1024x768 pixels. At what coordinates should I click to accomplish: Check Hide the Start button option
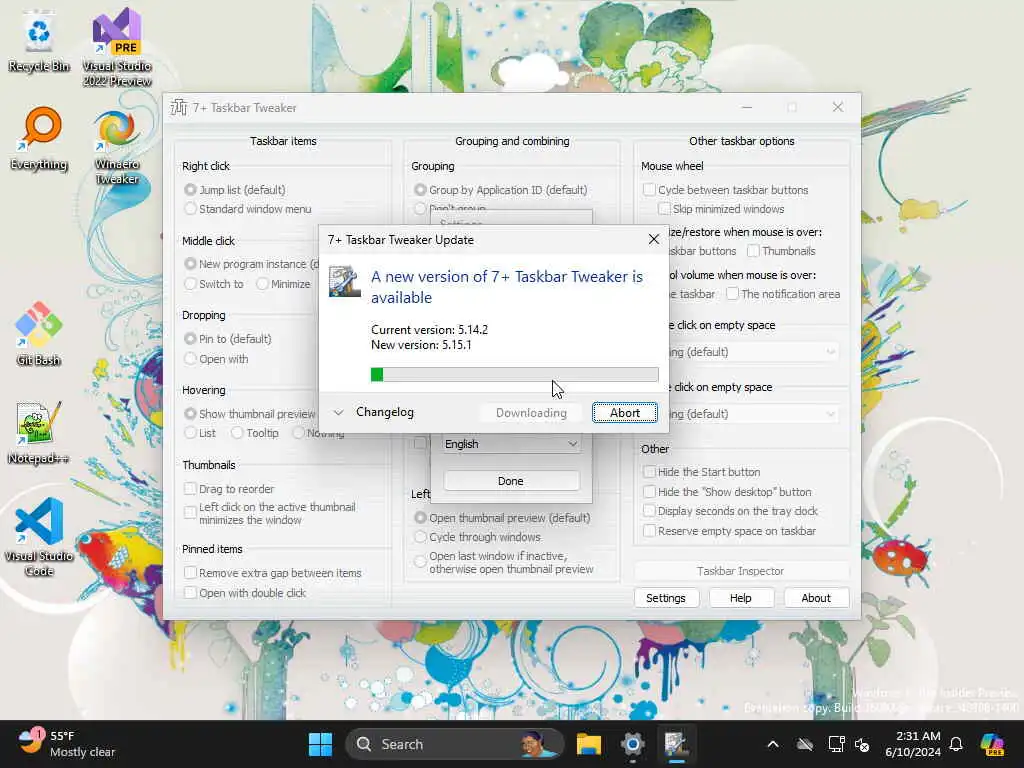click(x=649, y=472)
